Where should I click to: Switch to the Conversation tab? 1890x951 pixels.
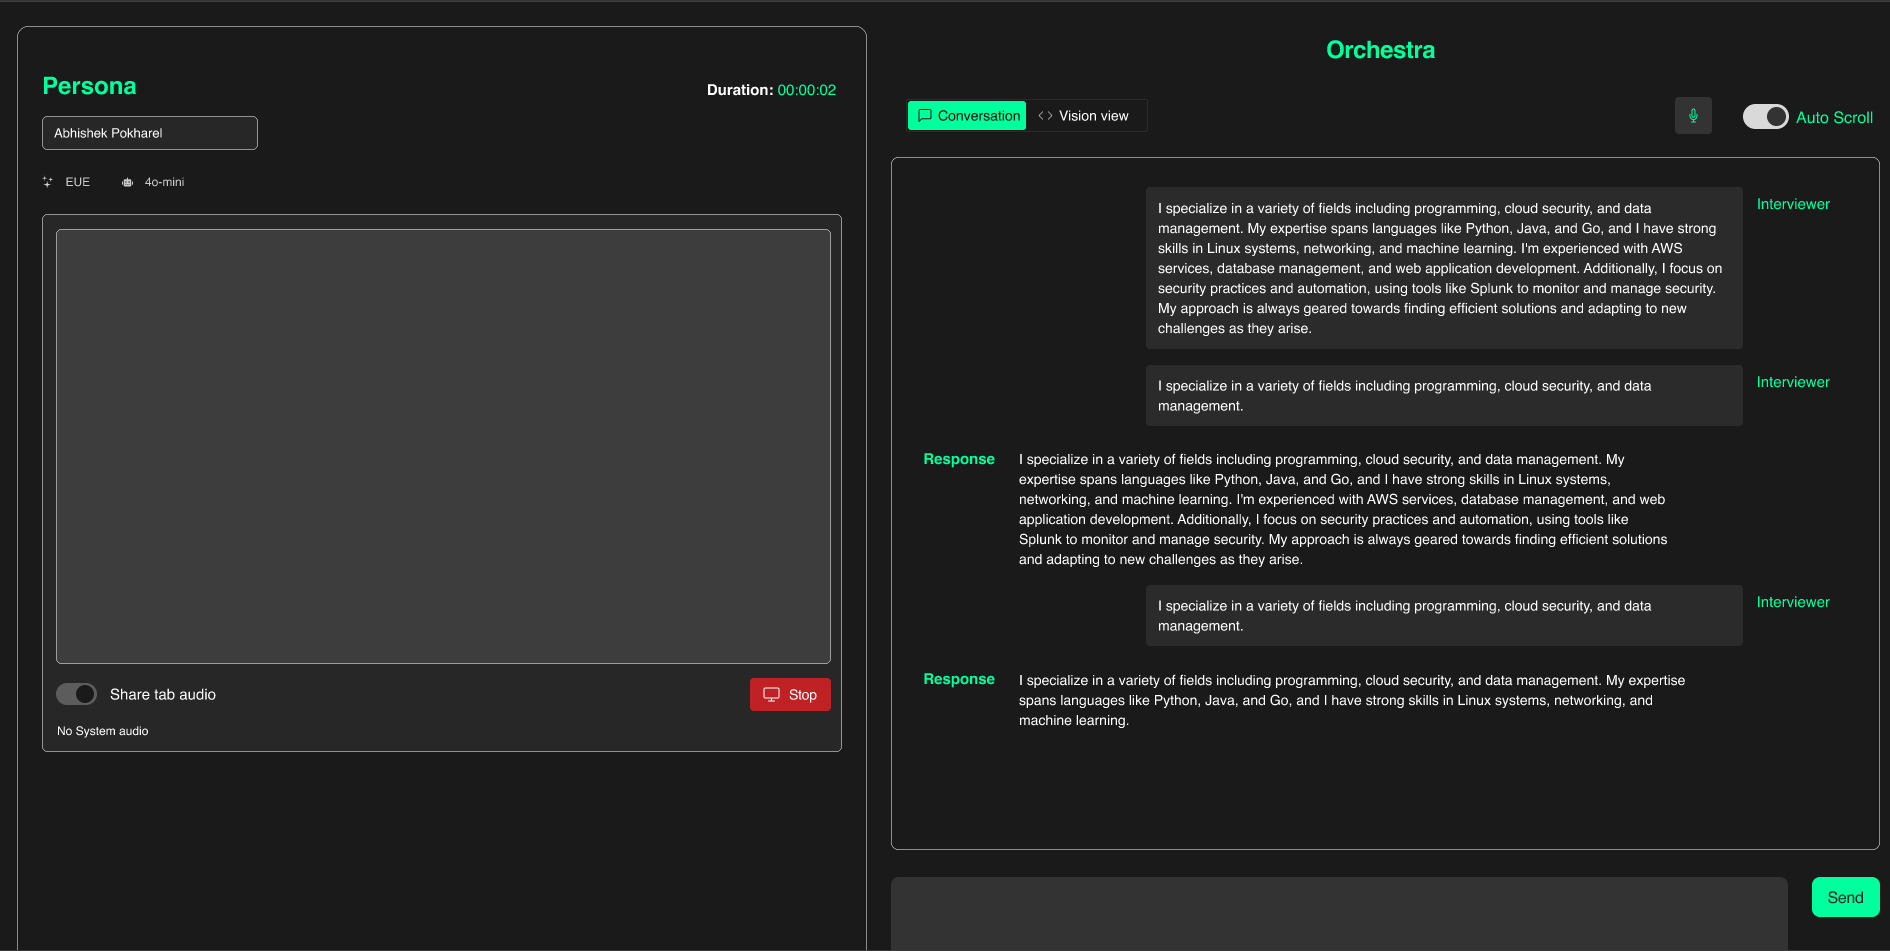(967, 116)
